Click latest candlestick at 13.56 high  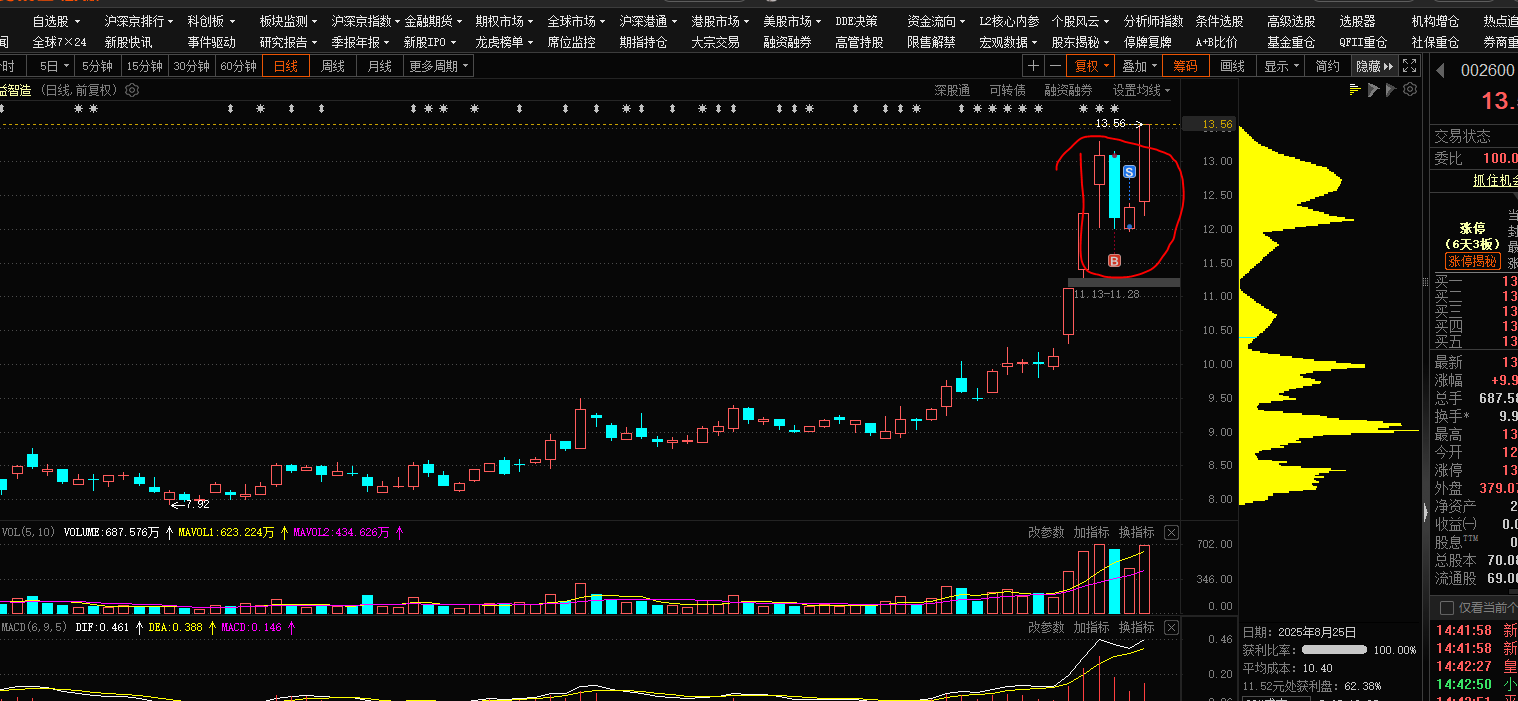pos(1144,163)
